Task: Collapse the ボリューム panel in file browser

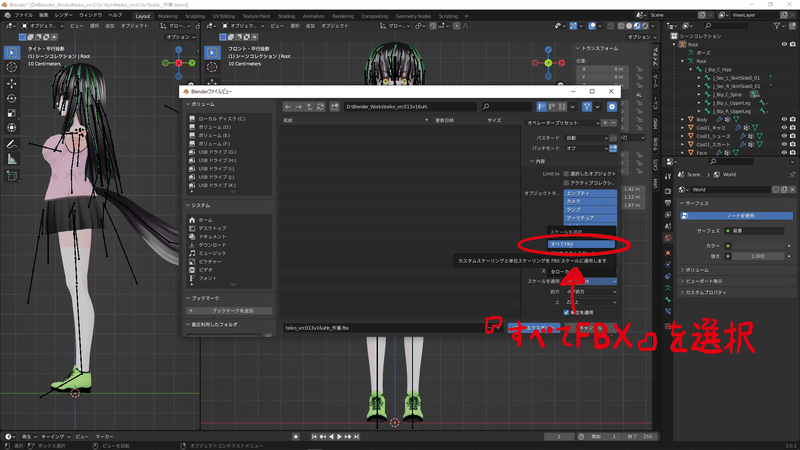Action: (188, 104)
